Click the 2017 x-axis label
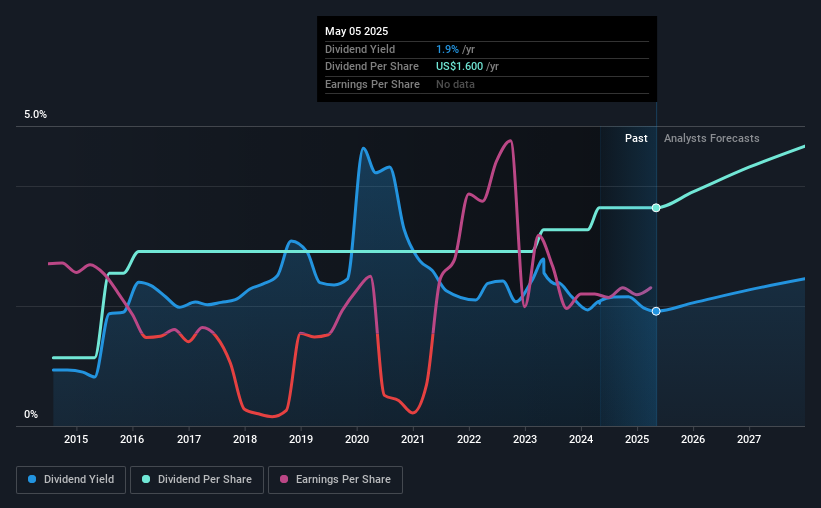The width and height of the screenshot is (821, 508). [x=189, y=439]
